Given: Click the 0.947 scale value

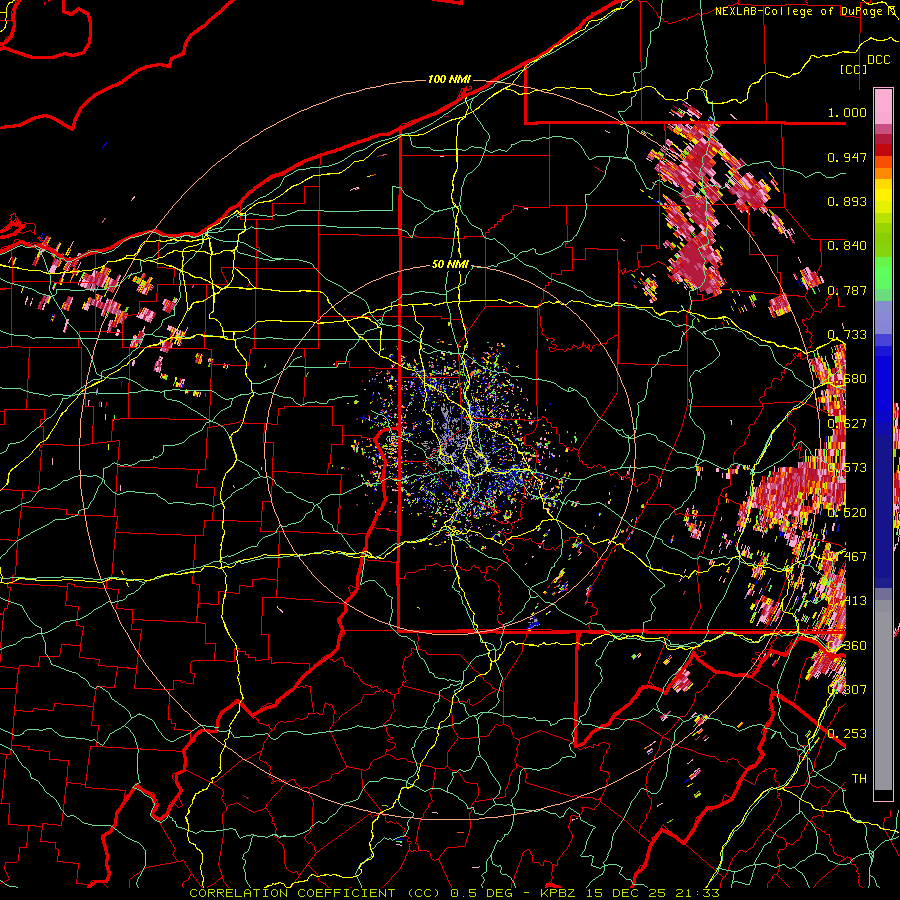Looking at the screenshot, I should point(847,157).
